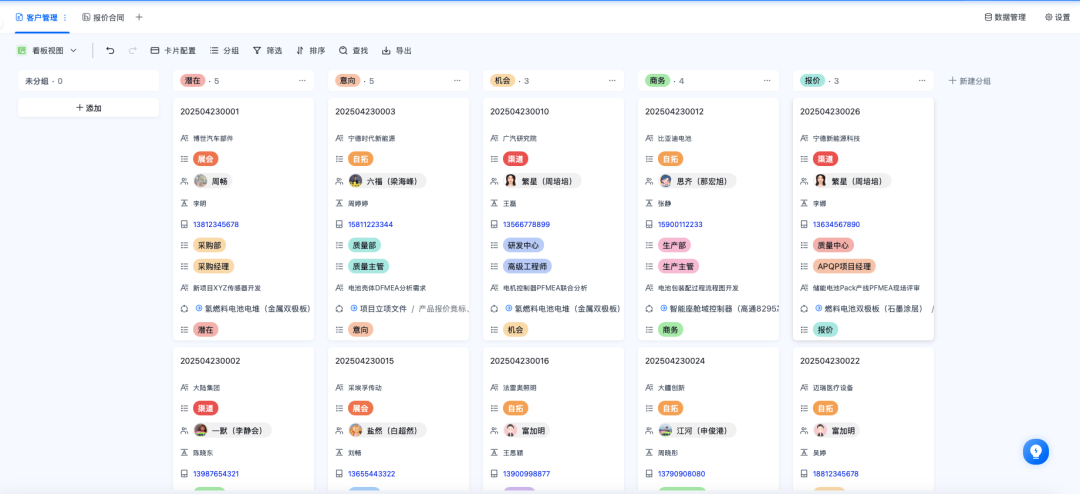Open card 202504230010
This screenshot has height=494, width=1080.
(519, 111)
